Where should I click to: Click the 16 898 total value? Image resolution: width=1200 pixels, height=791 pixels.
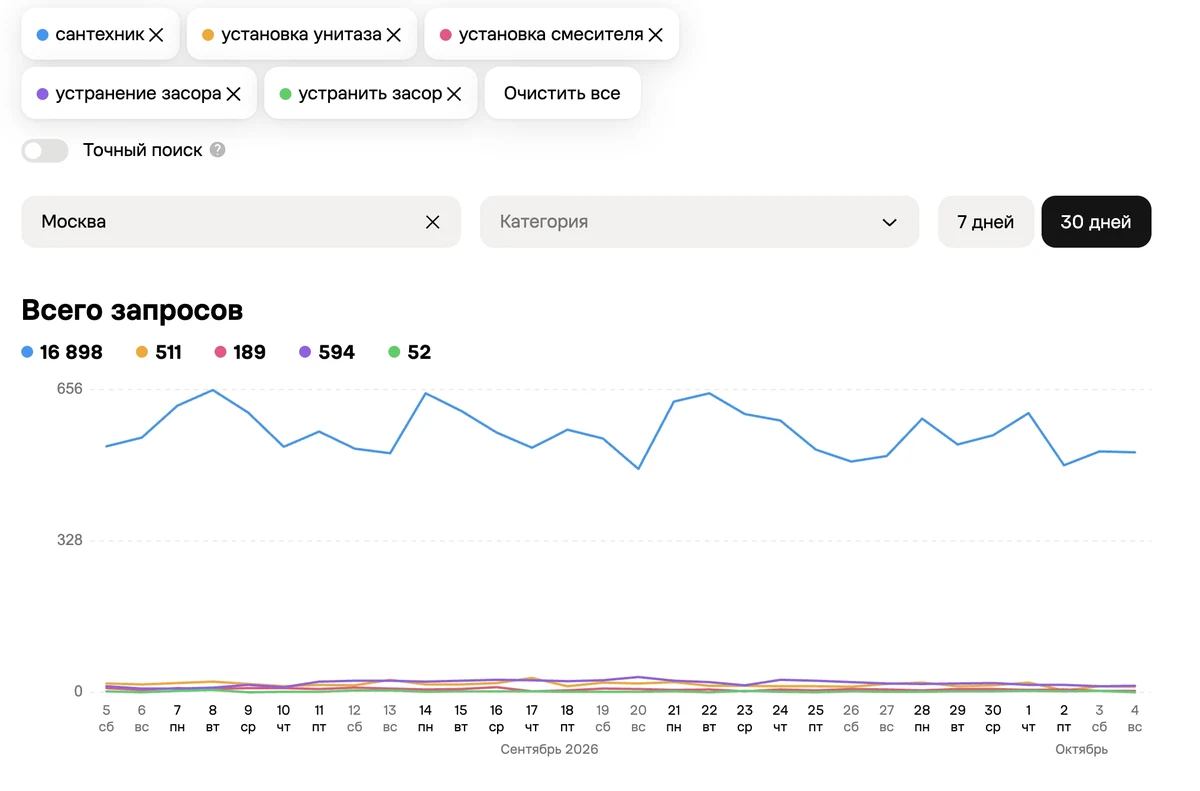click(71, 352)
